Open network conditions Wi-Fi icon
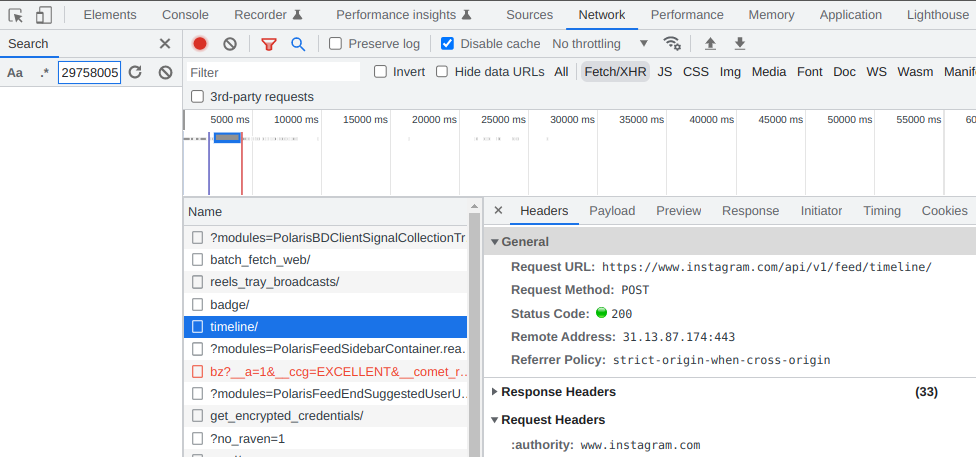This screenshot has height=457, width=976. tap(673, 44)
